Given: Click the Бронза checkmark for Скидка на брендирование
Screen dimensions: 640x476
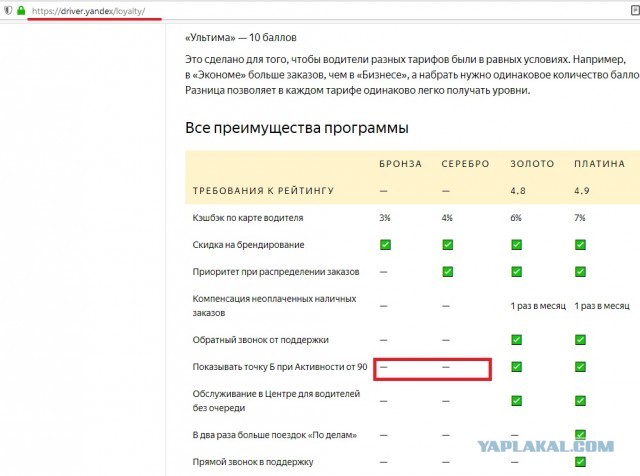Looking at the screenshot, I should [385, 245].
